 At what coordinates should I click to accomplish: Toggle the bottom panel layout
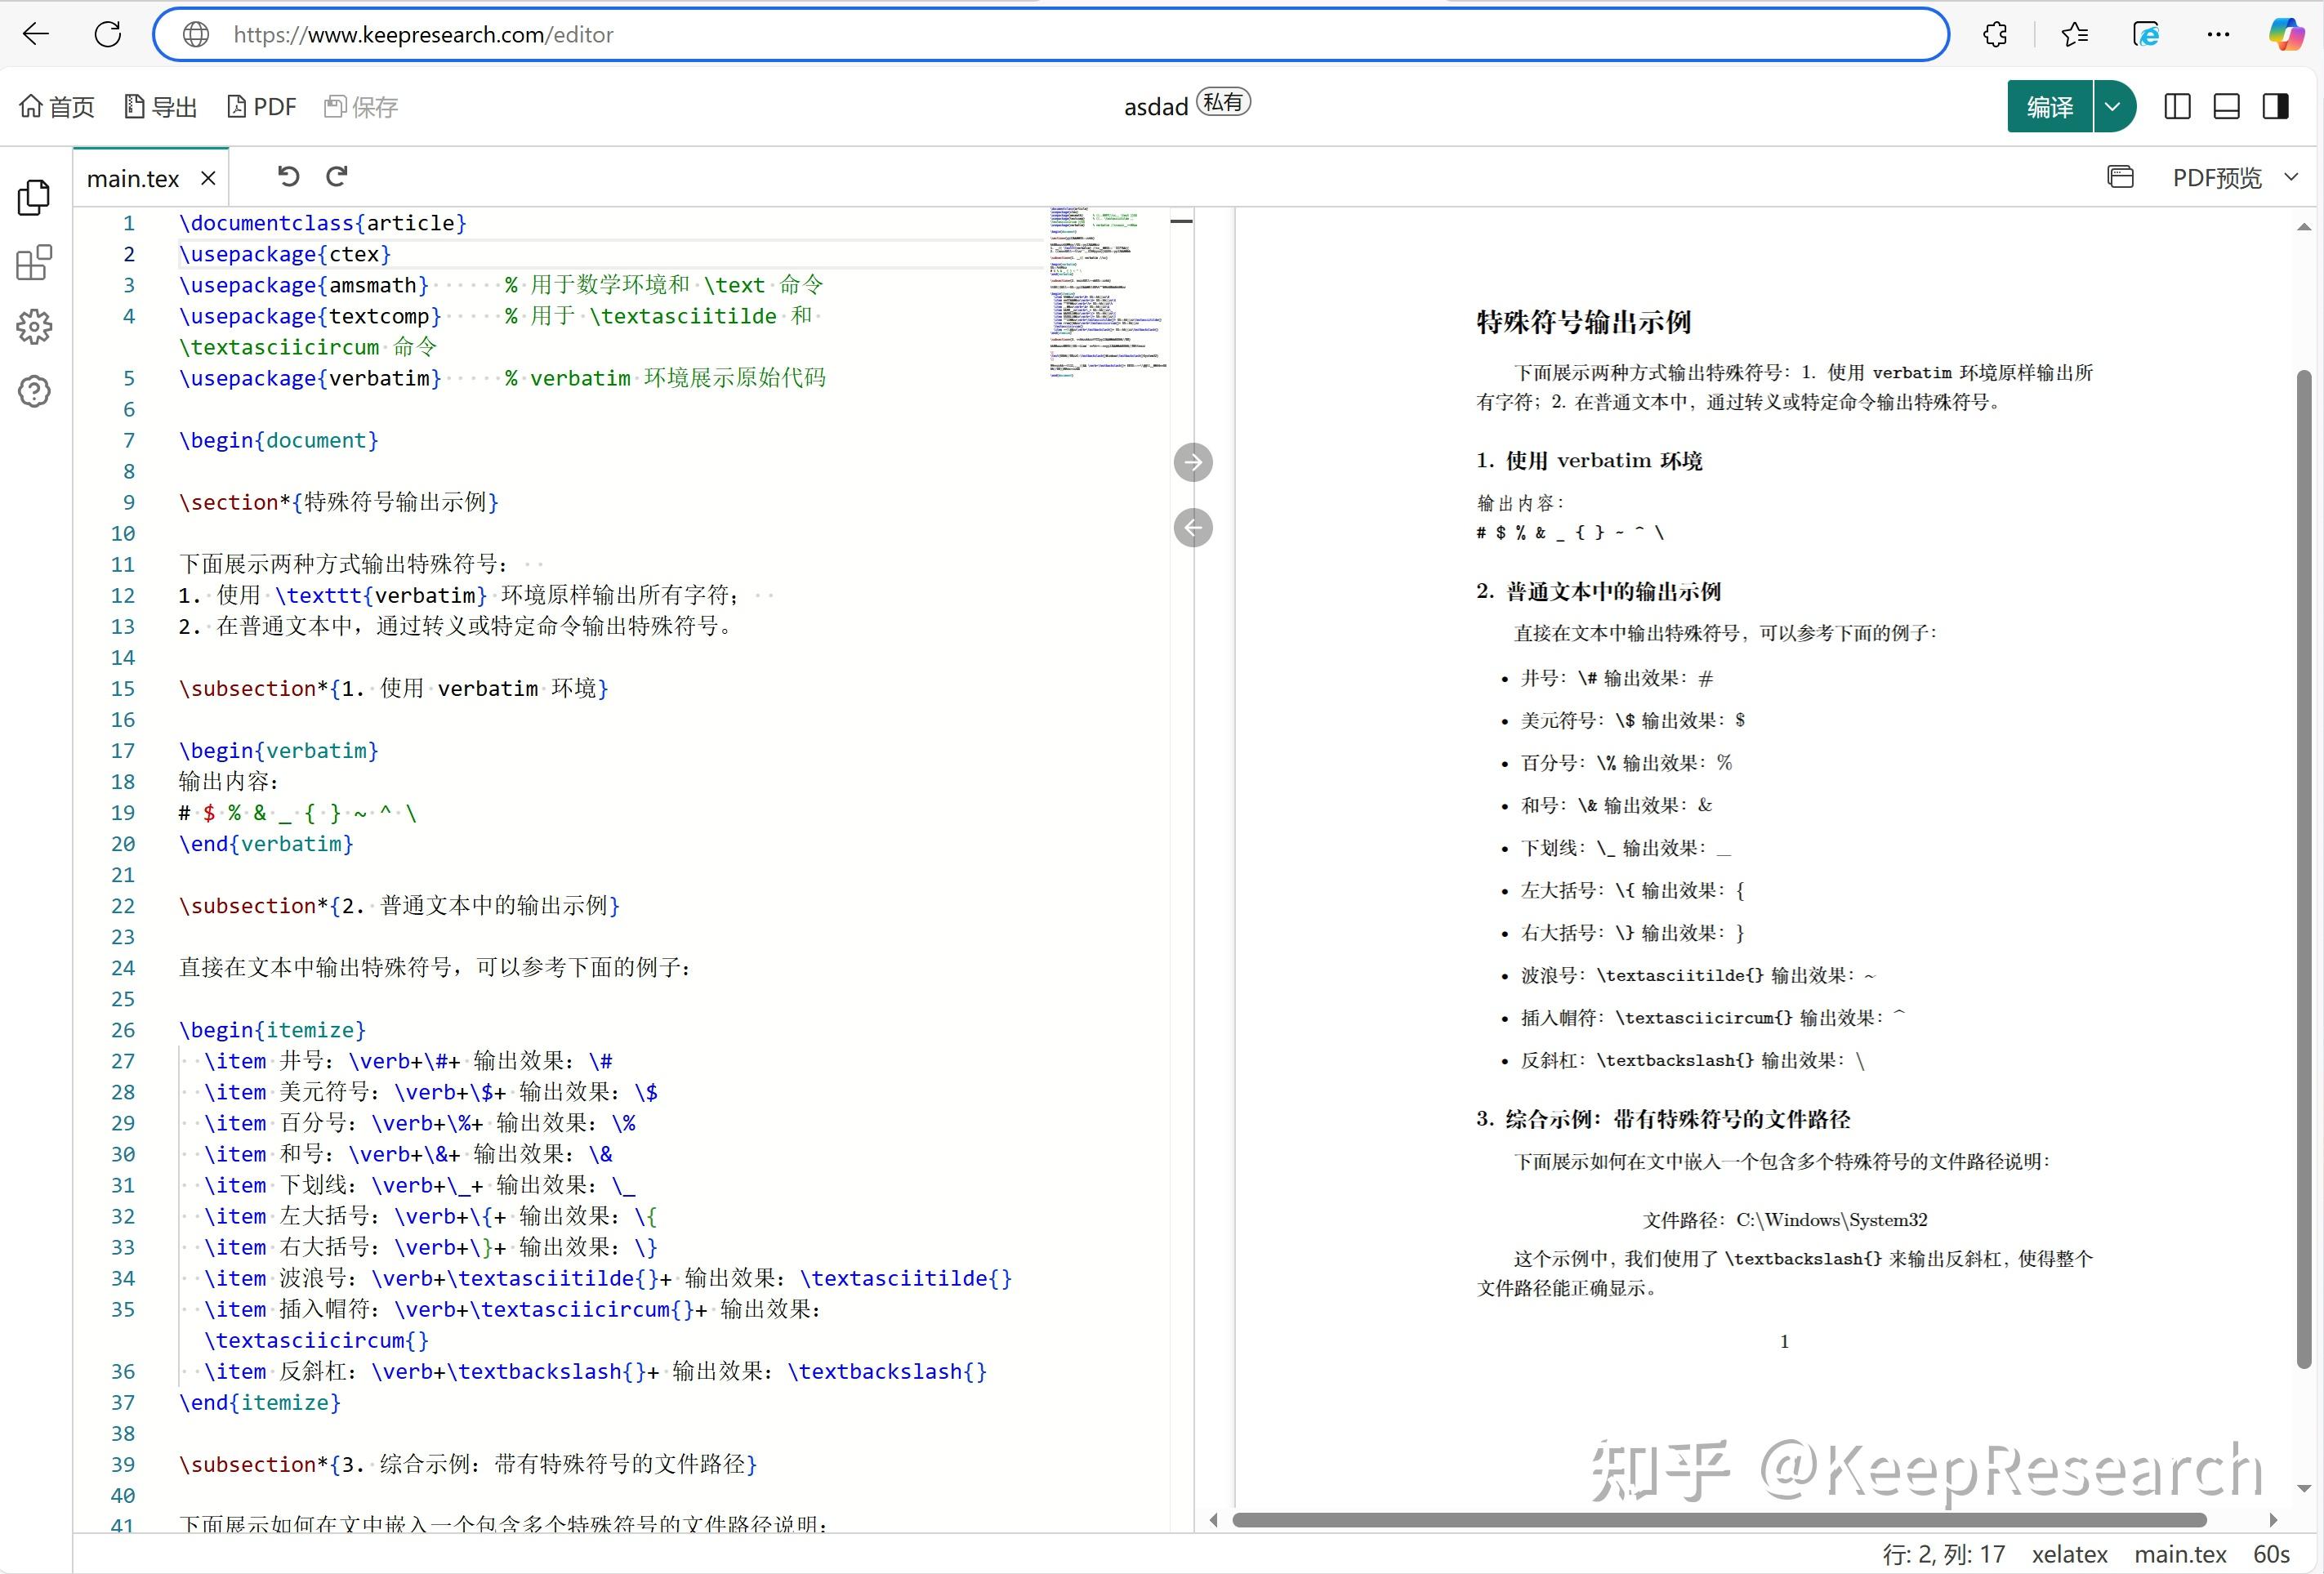[2226, 107]
